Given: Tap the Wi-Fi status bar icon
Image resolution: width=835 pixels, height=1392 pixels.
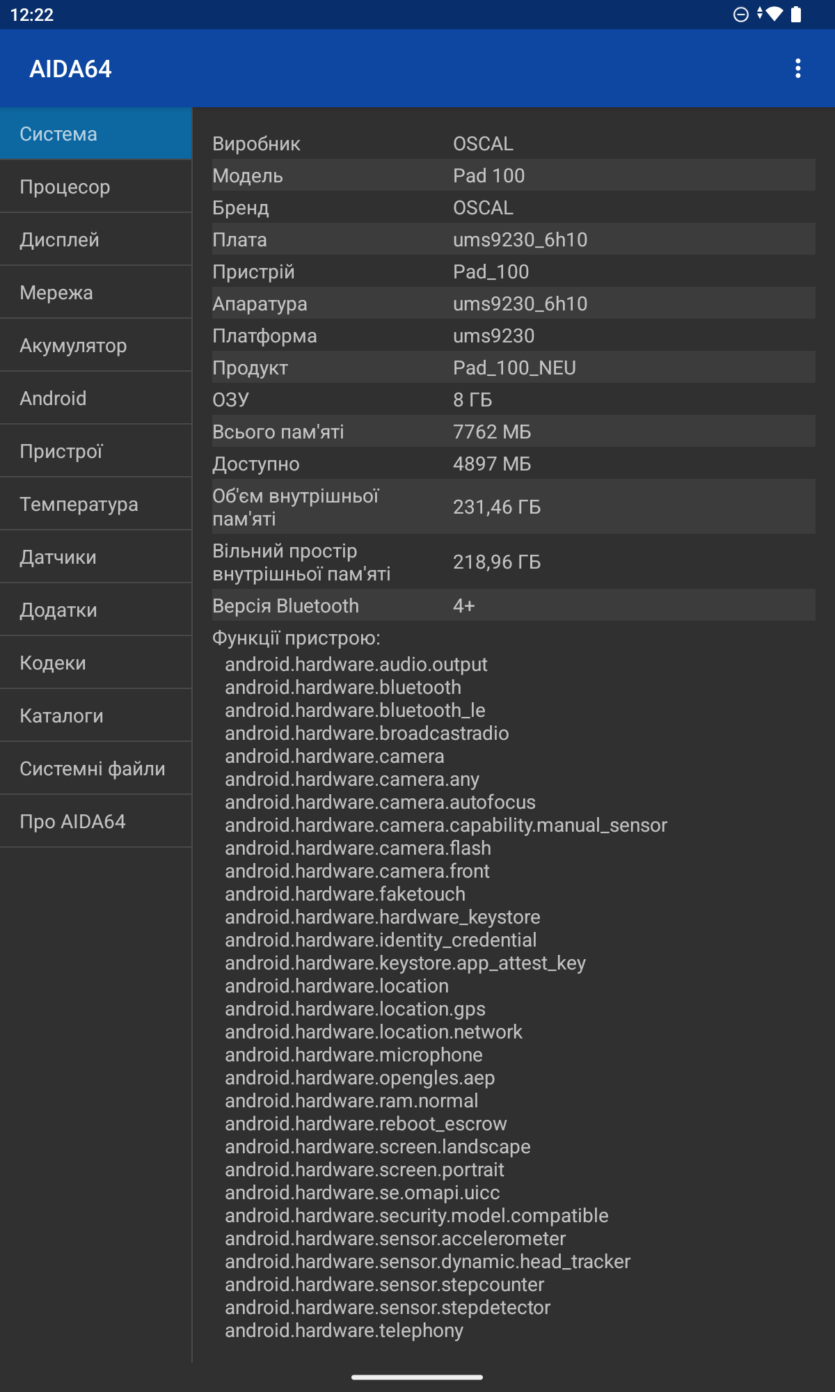Looking at the screenshot, I should tap(771, 14).
